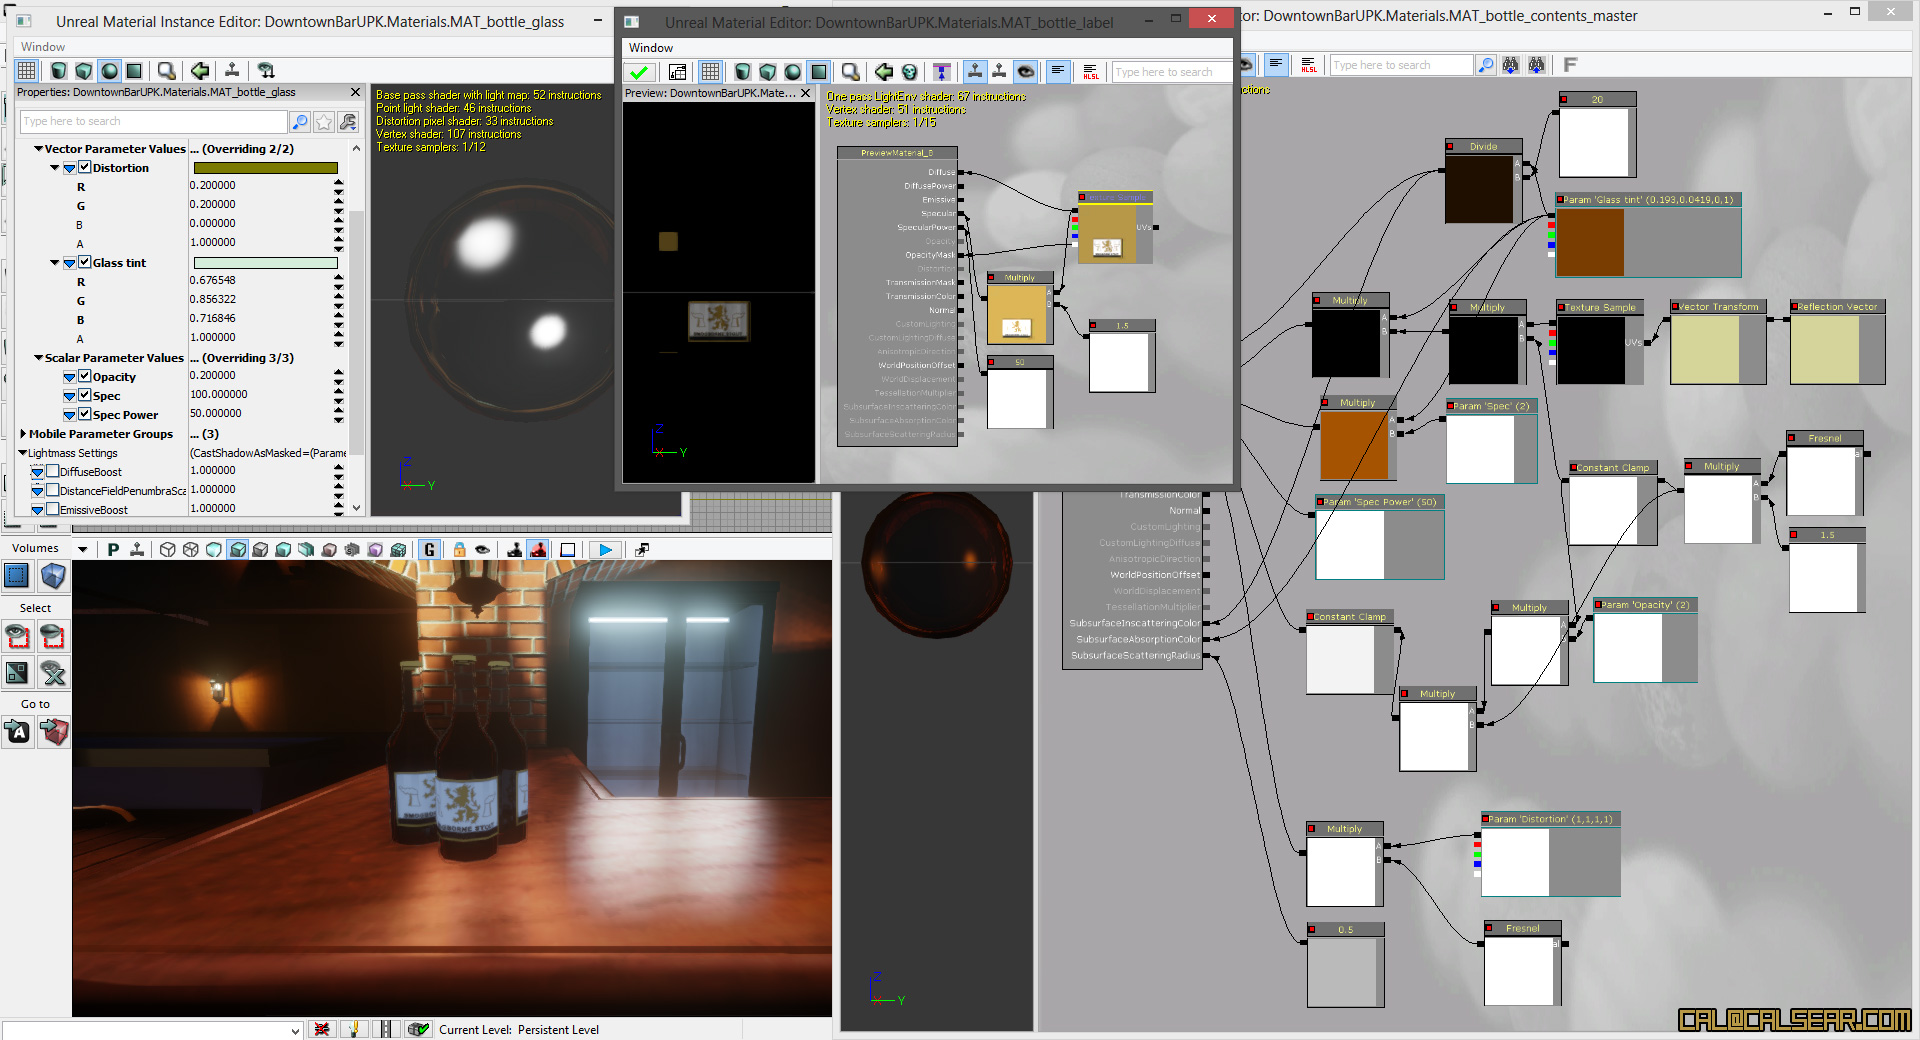Toggle the Glass tint parameter override checkbox
Image resolution: width=1920 pixels, height=1040 pixels.
coord(85,263)
